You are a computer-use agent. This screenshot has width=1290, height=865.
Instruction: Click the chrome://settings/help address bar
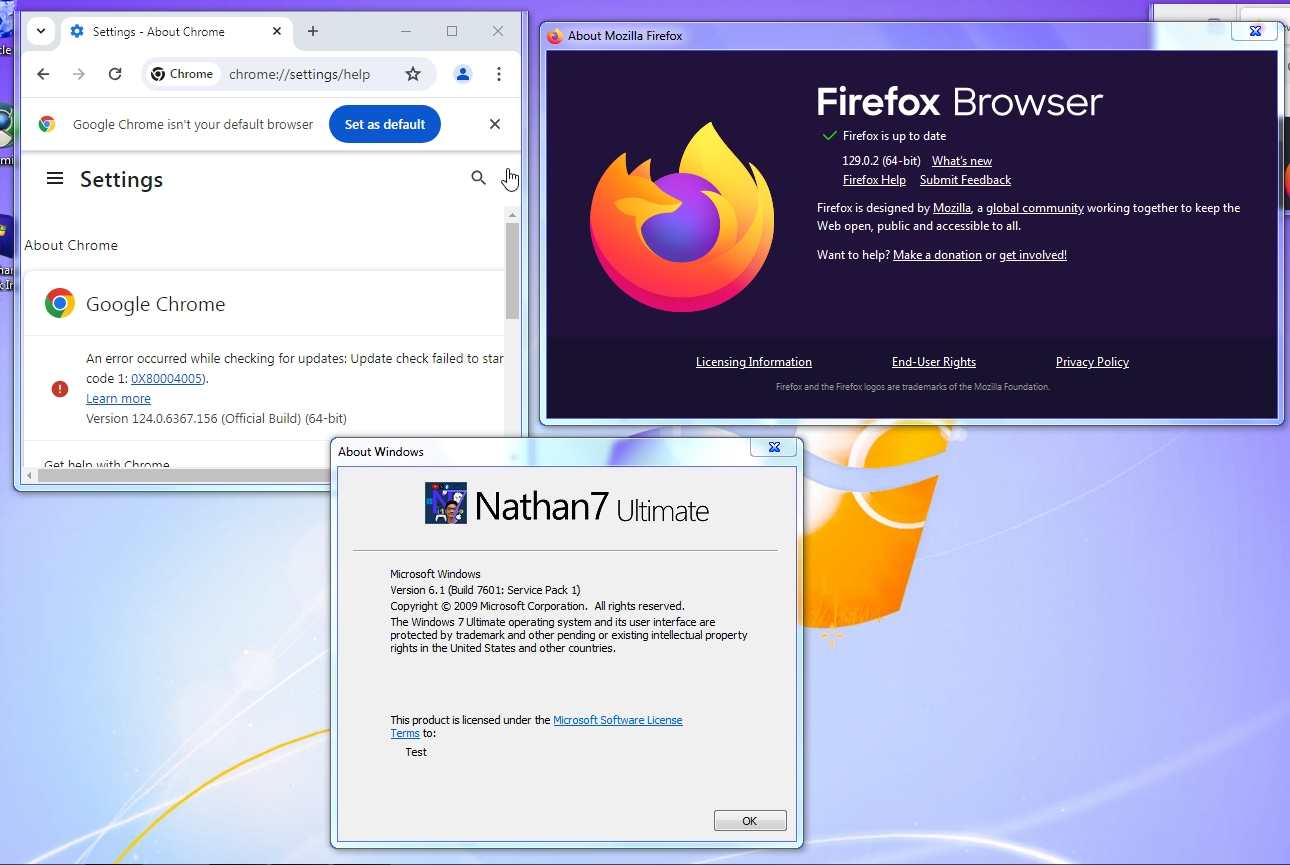pos(300,74)
